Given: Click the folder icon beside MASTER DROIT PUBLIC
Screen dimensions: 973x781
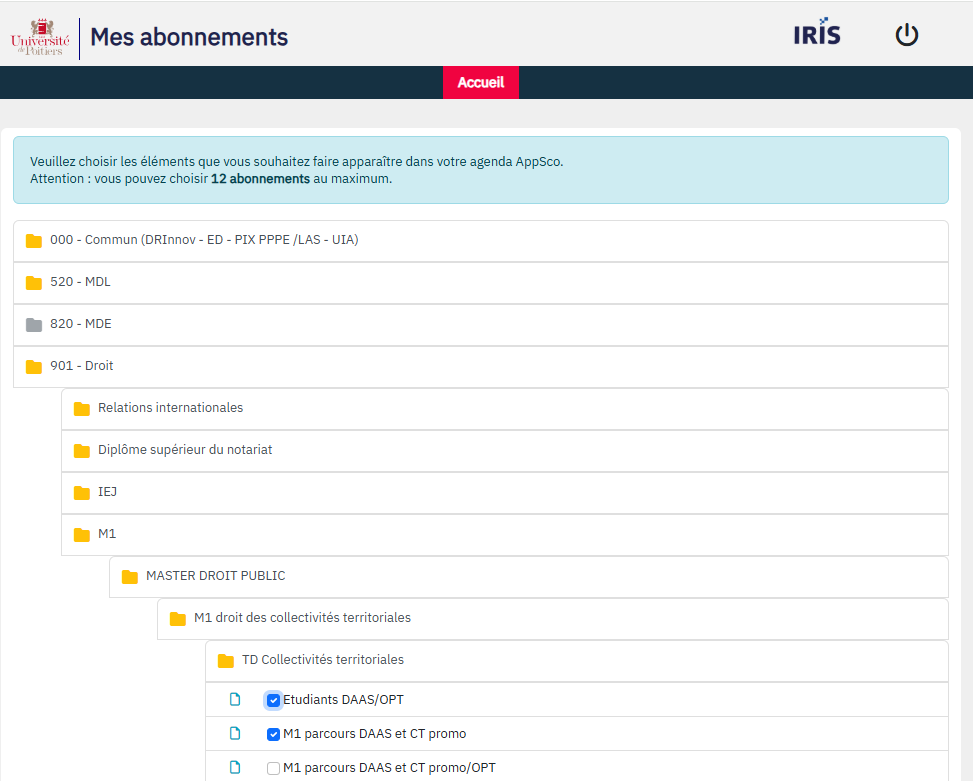Looking at the screenshot, I should [130, 576].
